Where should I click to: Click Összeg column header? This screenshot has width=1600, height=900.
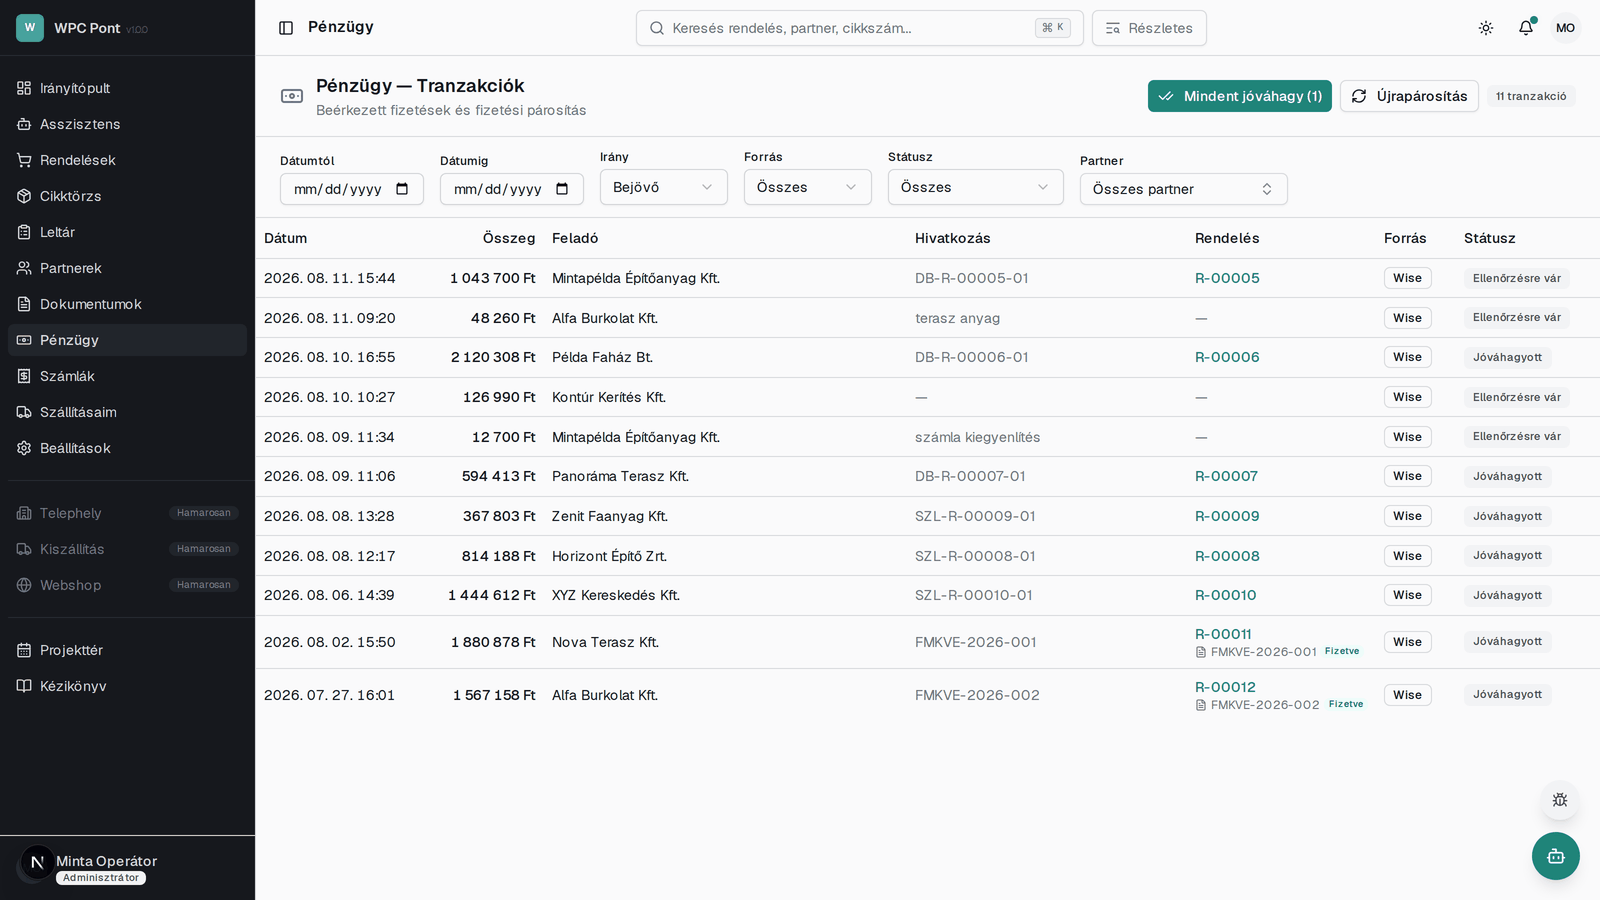click(509, 238)
